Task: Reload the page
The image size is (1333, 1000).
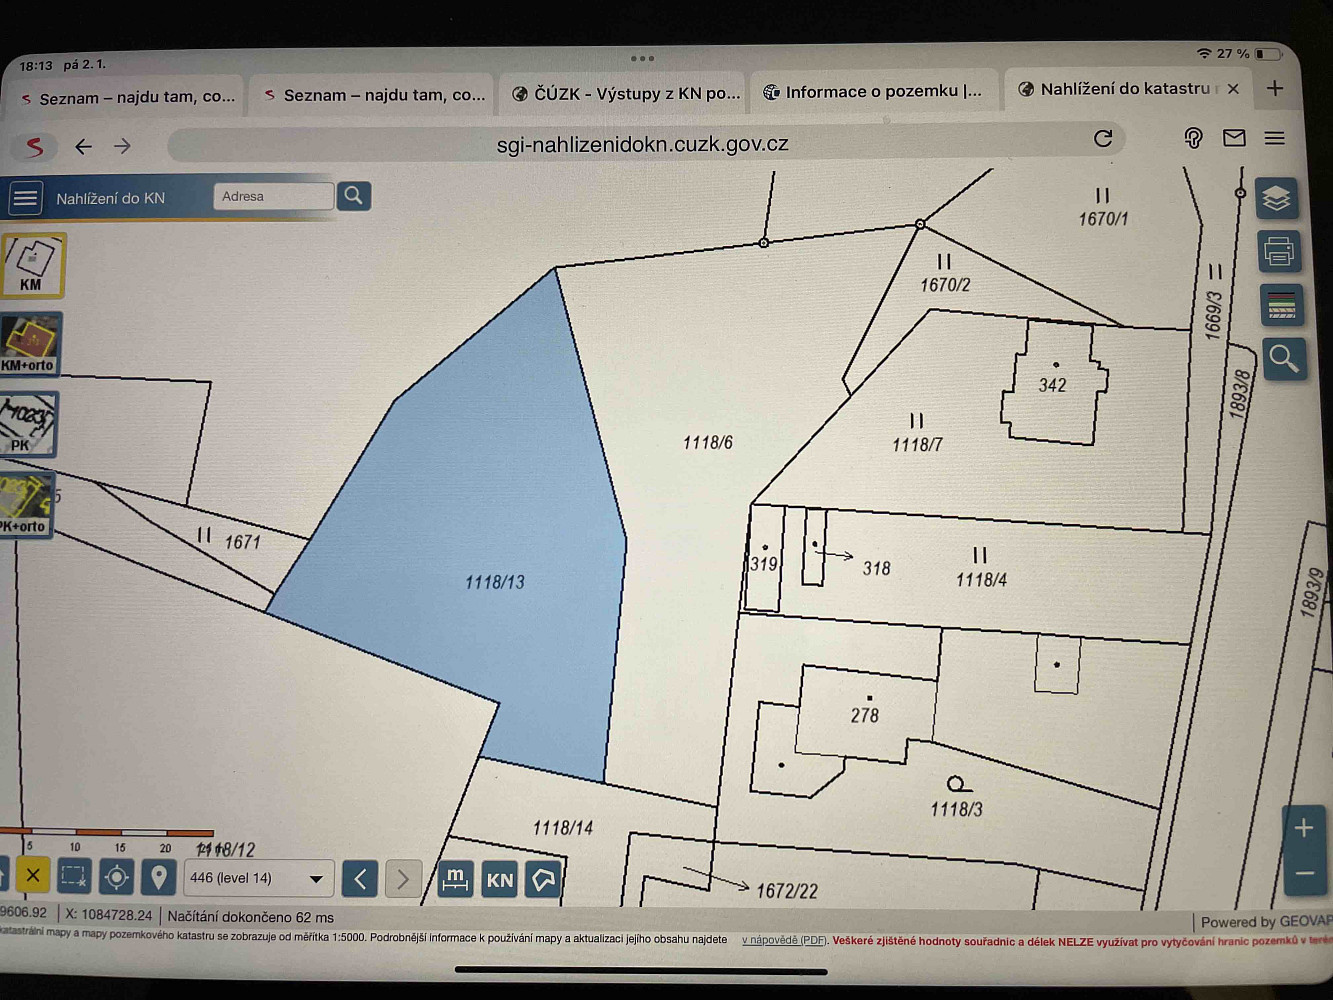Action: (1103, 138)
